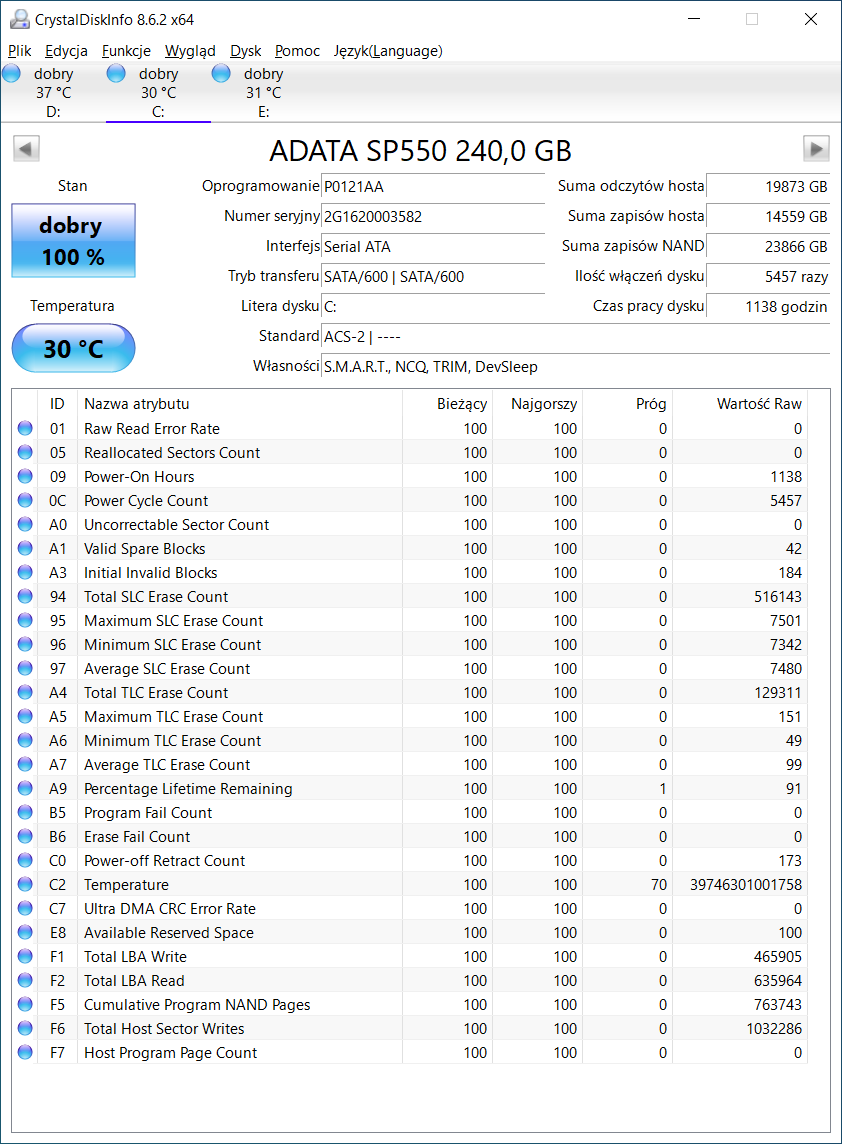Click status icon for Power-off Retract Count
The width and height of the screenshot is (842, 1144).
(x=25, y=860)
